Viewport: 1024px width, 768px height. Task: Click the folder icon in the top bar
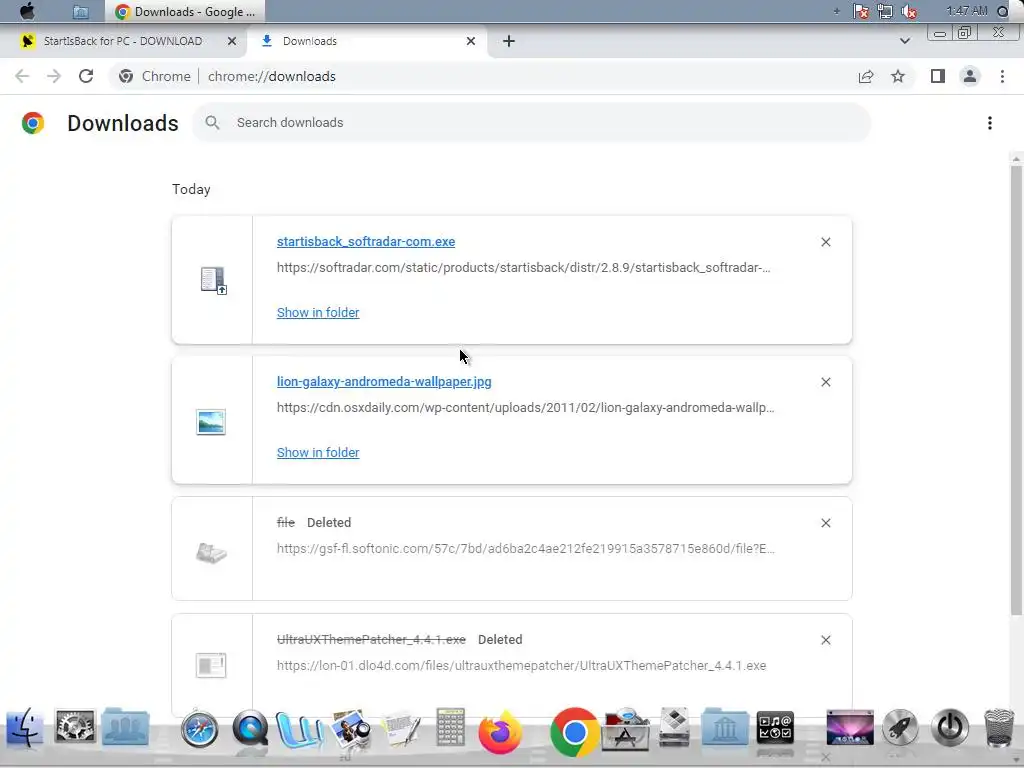point(80,11)
